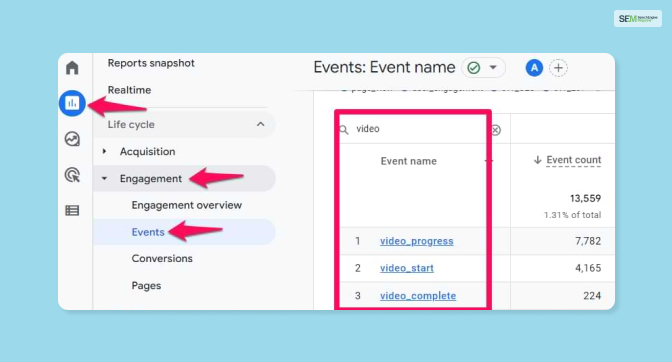Select the Engagement menu item
This screenshot has width=672, height=362.
click(151, 179)
